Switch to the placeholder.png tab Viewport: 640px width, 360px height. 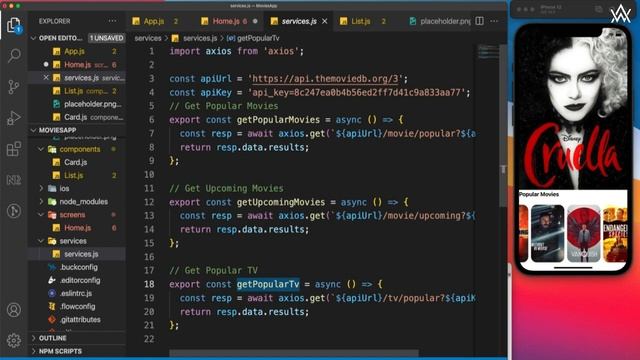[x=439, y=21]
